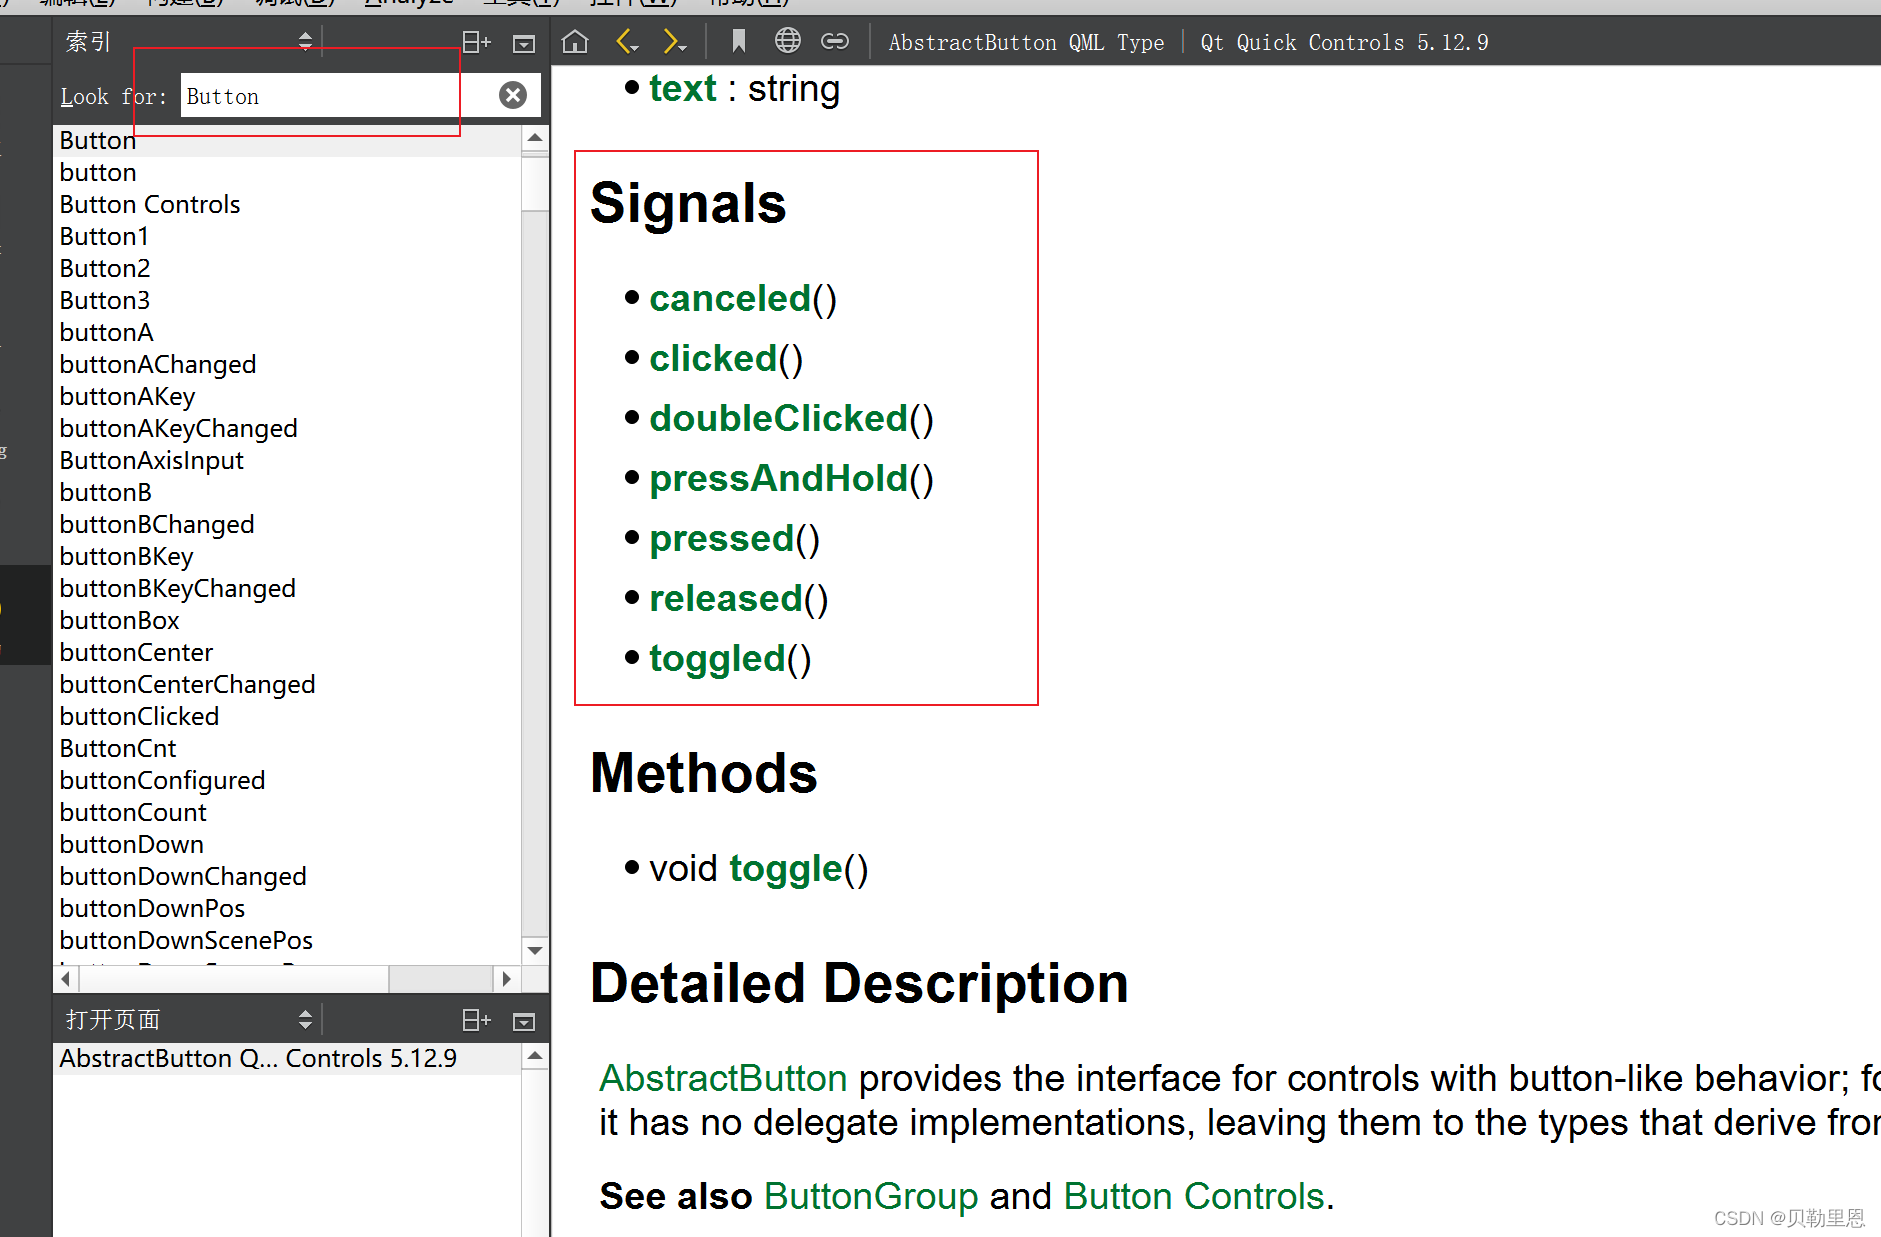
Task: Clear the Look for search field
Action: (x=513, y=95)
